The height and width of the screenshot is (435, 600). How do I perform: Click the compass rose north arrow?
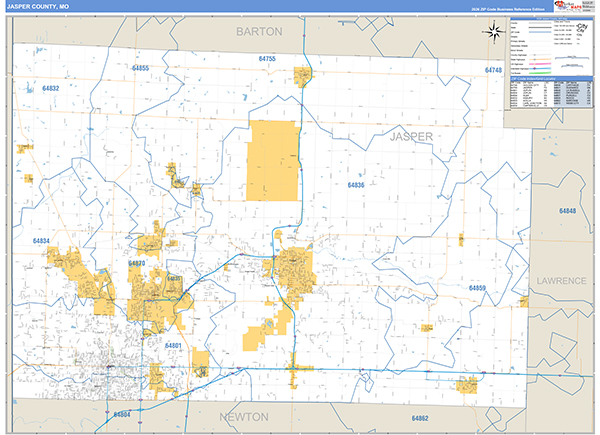[x=494, y=32]
